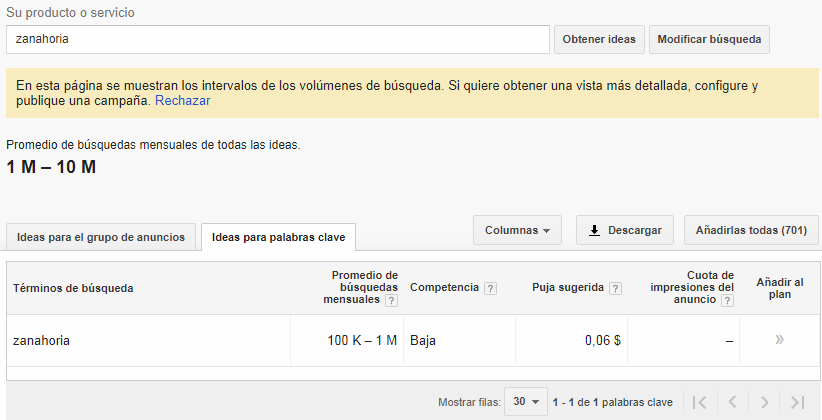Click the Añadir al plan column header
The image size is (822, 420).
click(x=780, y=288)
